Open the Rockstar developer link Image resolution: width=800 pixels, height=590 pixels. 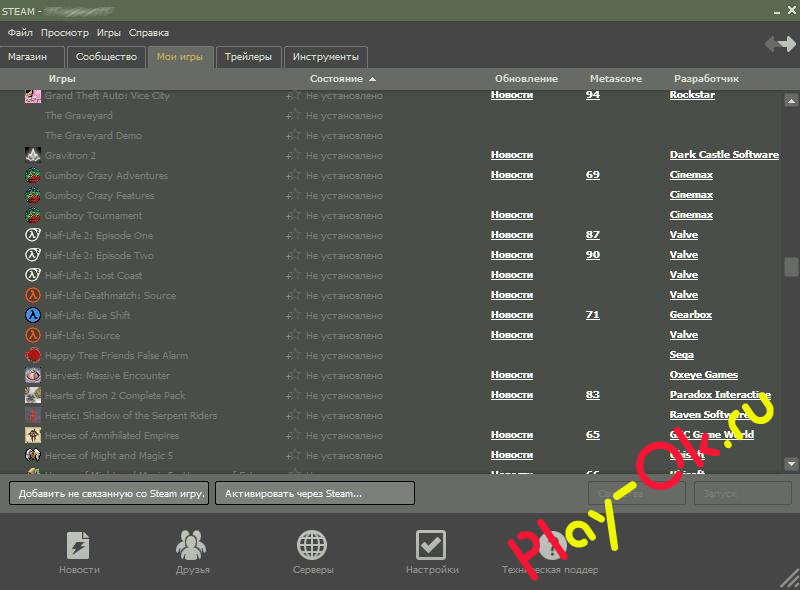(692, 95)
